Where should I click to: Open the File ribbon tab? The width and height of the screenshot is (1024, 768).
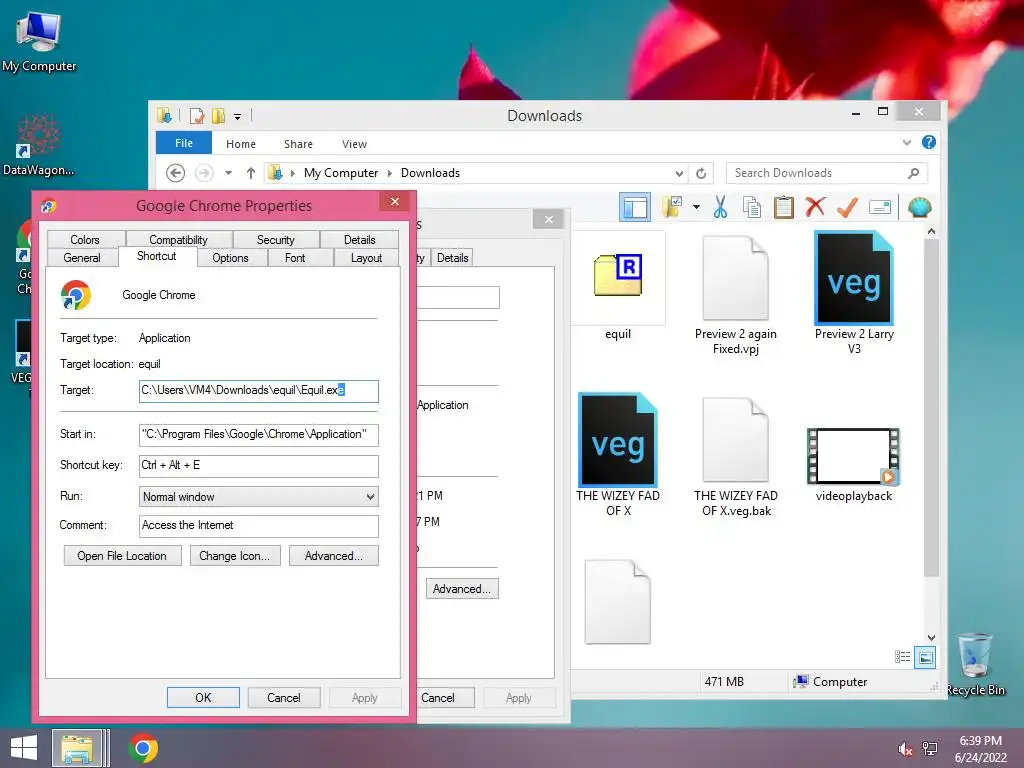coord(184,143)
